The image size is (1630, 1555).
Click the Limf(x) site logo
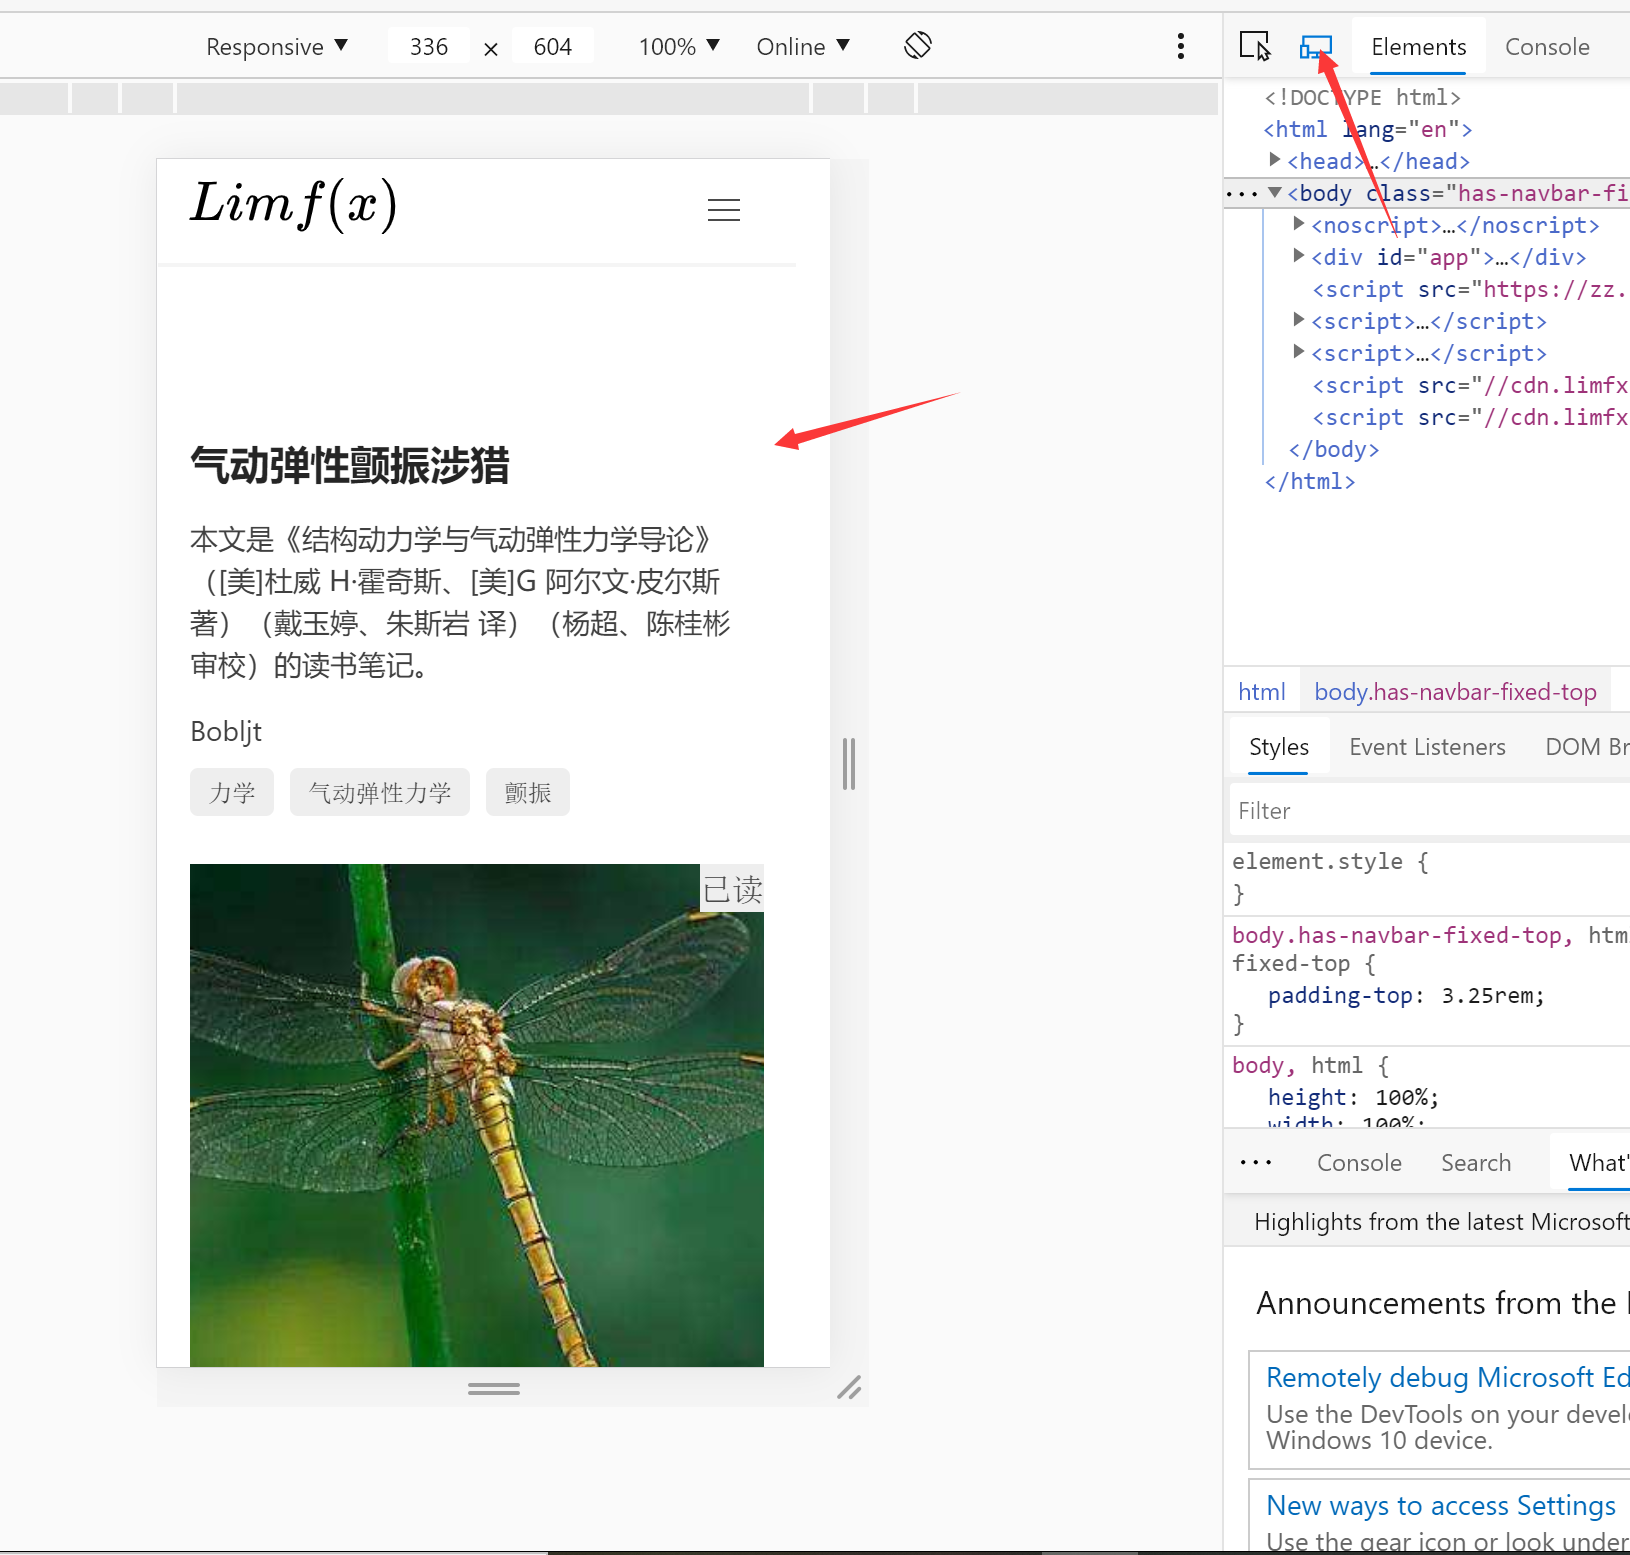[x=294, y=205]
